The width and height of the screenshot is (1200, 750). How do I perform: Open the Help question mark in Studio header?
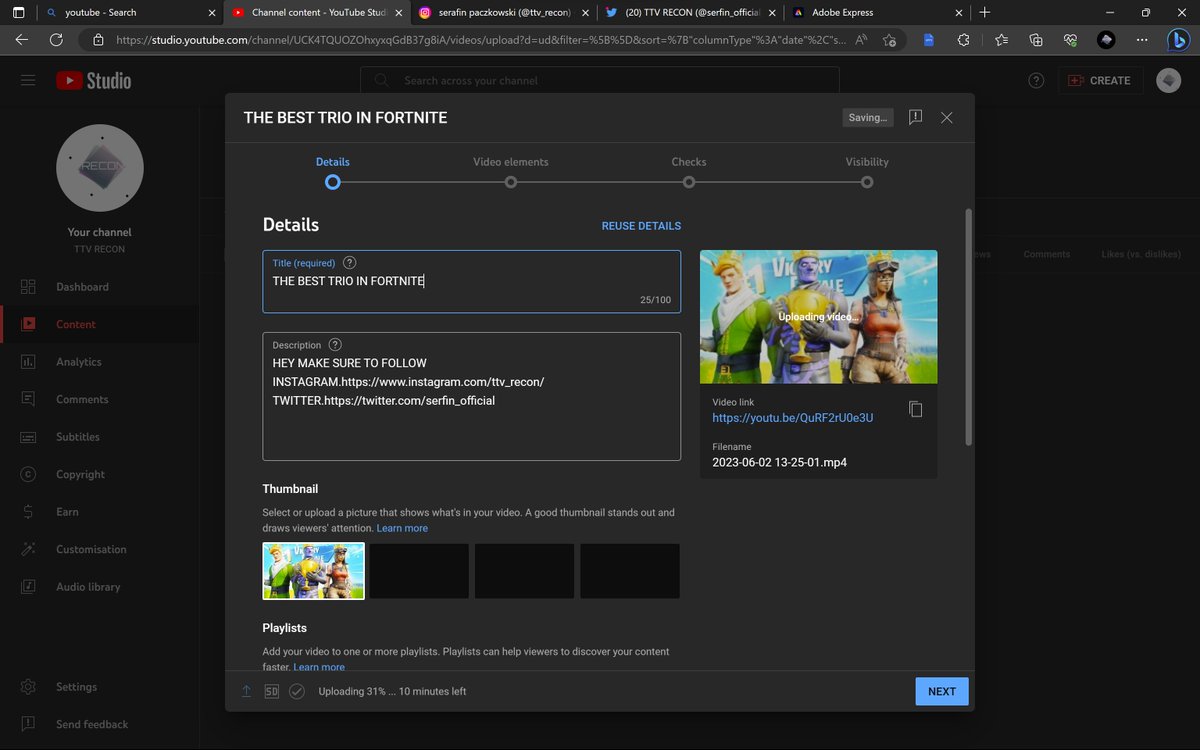[x=1036, y=80]
